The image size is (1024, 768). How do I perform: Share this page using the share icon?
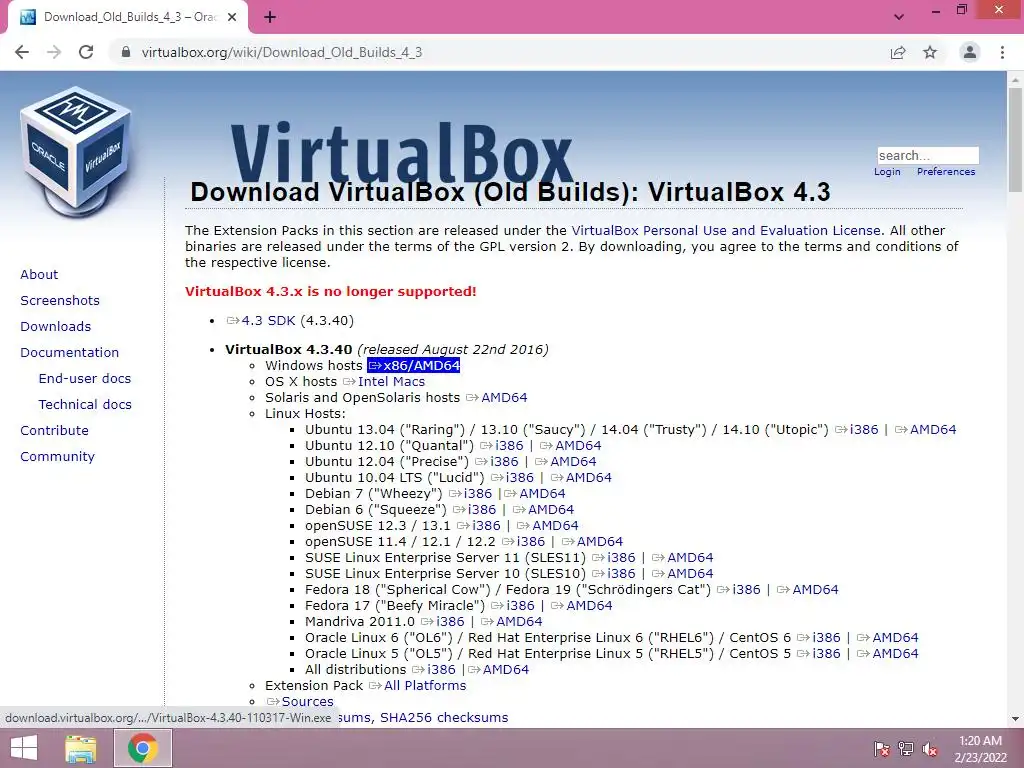pos(898,52)
